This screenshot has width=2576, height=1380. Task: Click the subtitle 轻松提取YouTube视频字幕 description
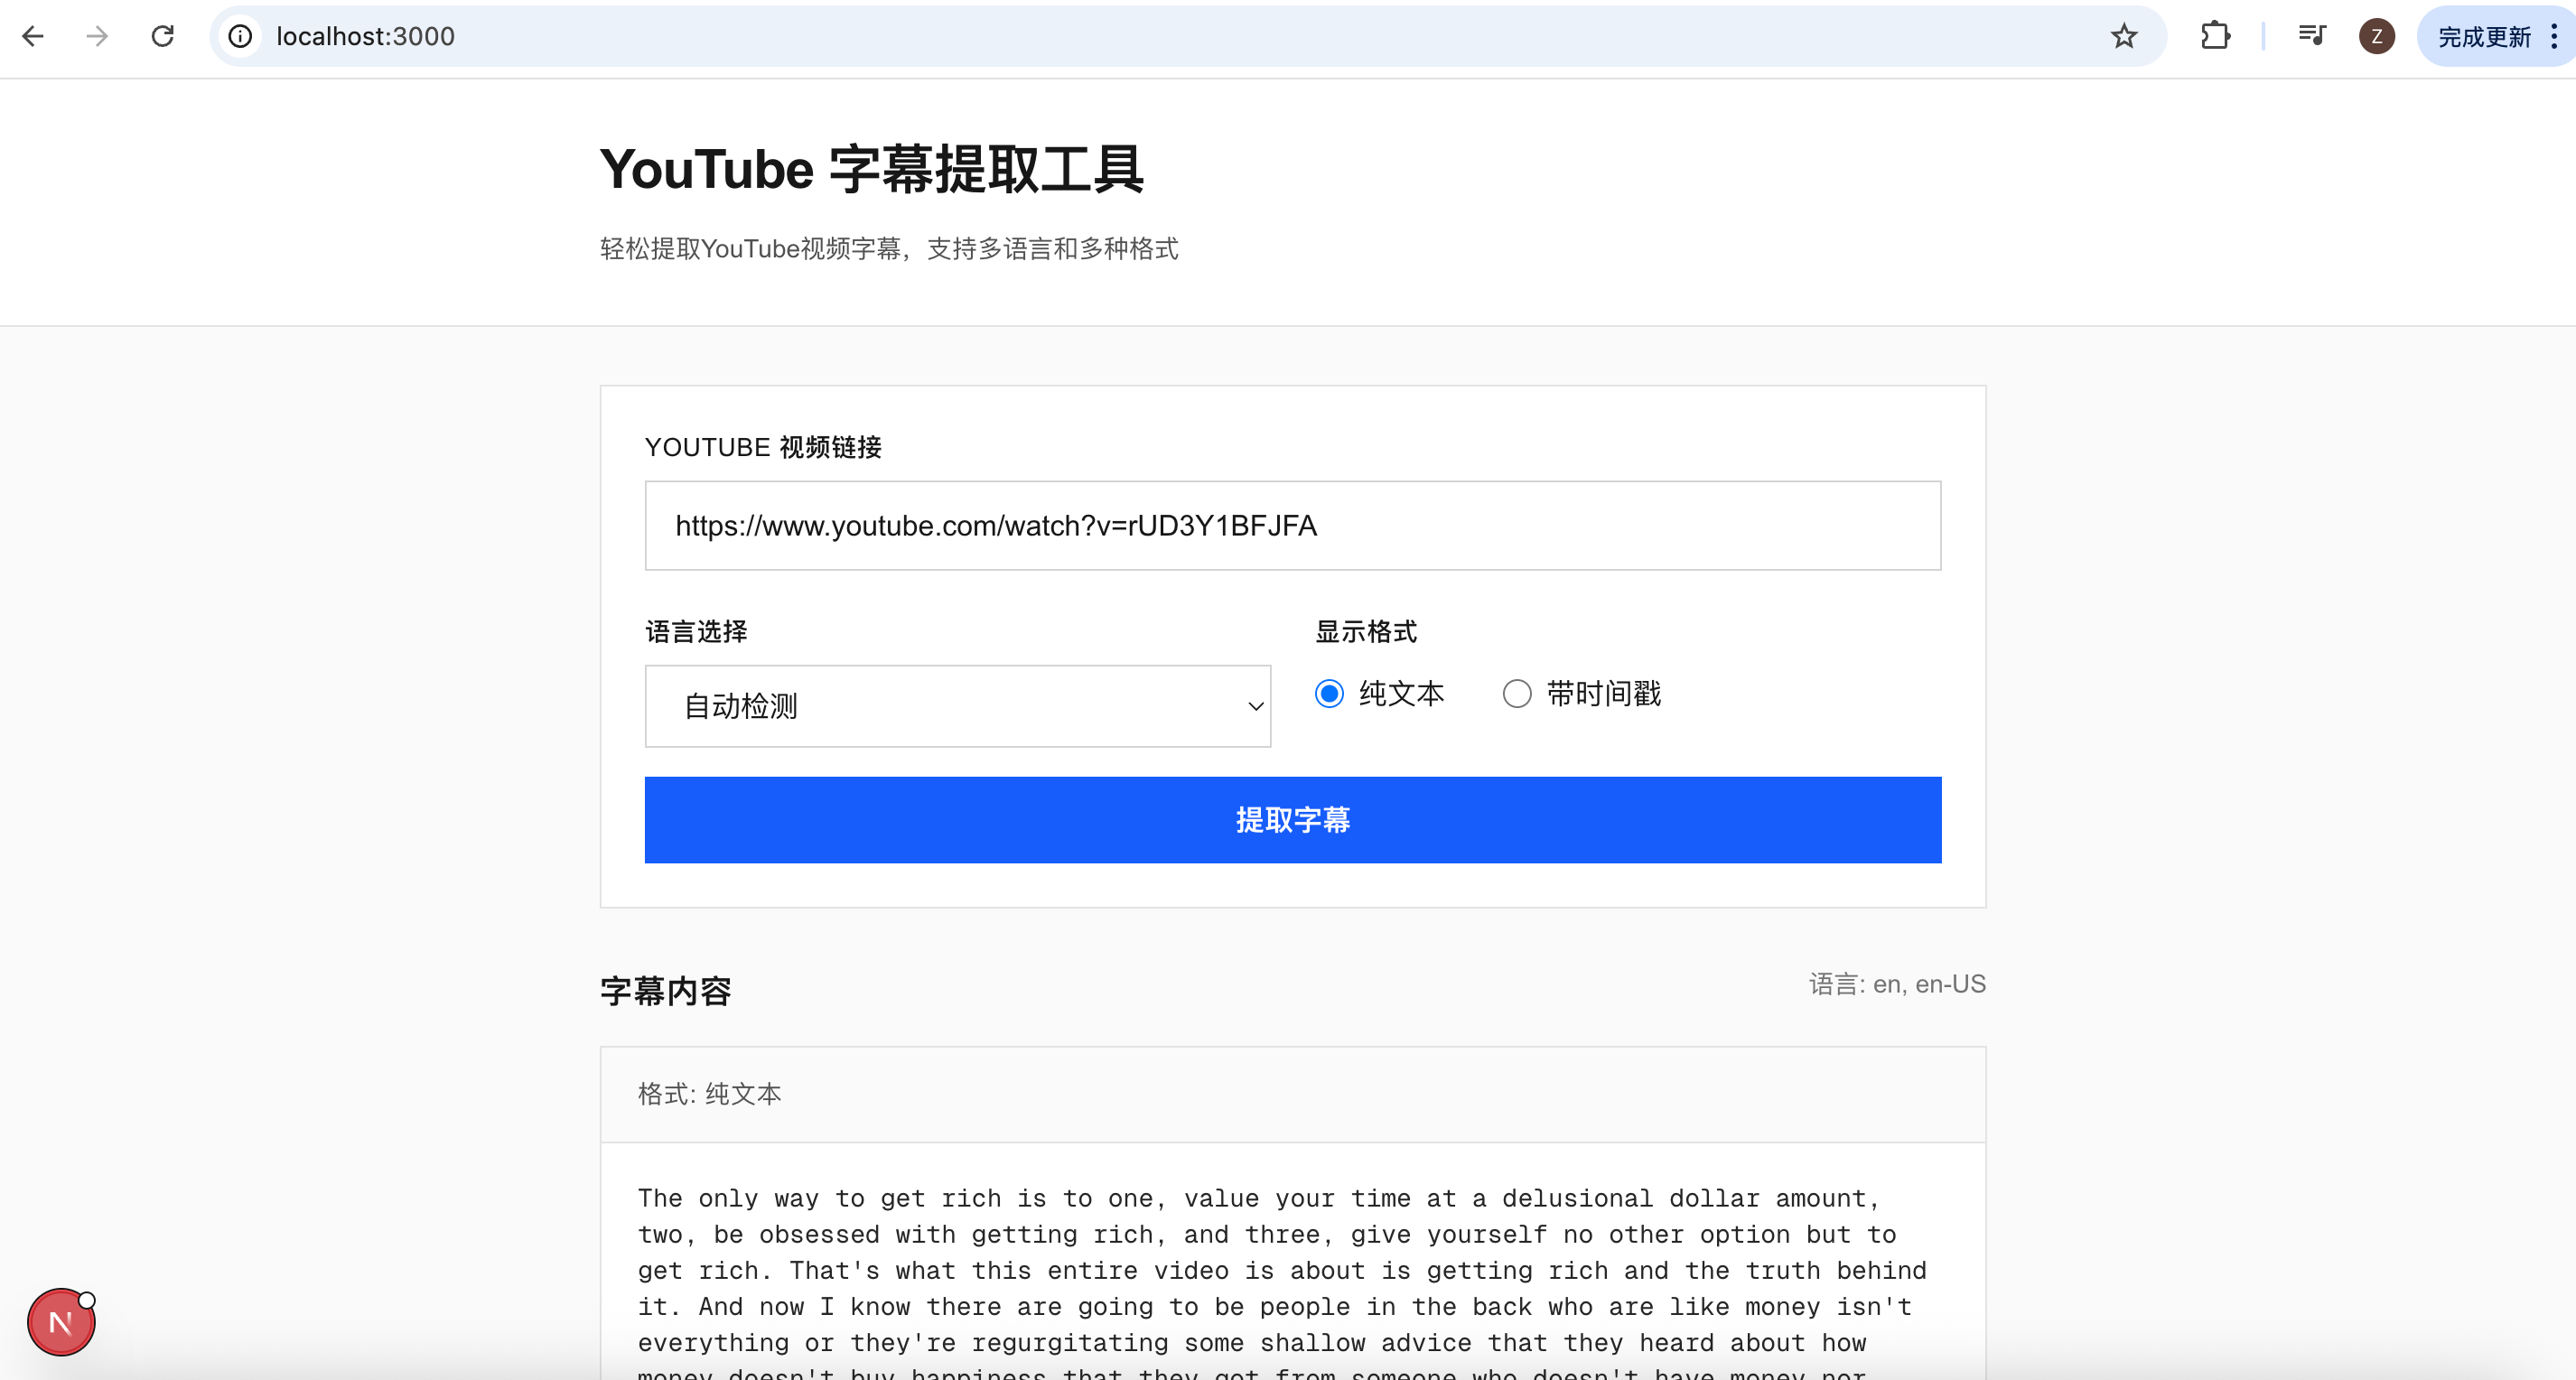[889, 249]
